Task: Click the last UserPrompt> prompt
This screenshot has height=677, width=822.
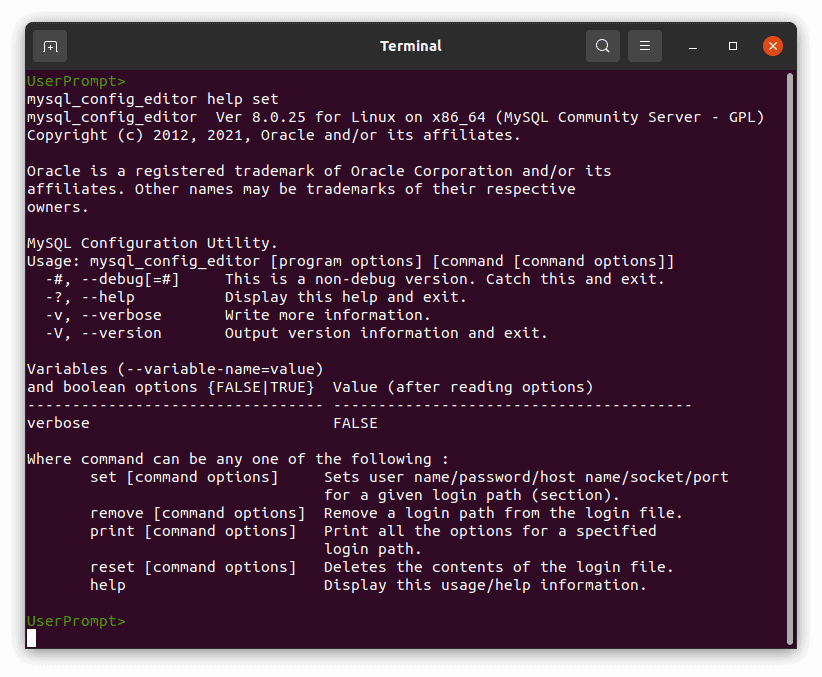Action: [76, 621]
